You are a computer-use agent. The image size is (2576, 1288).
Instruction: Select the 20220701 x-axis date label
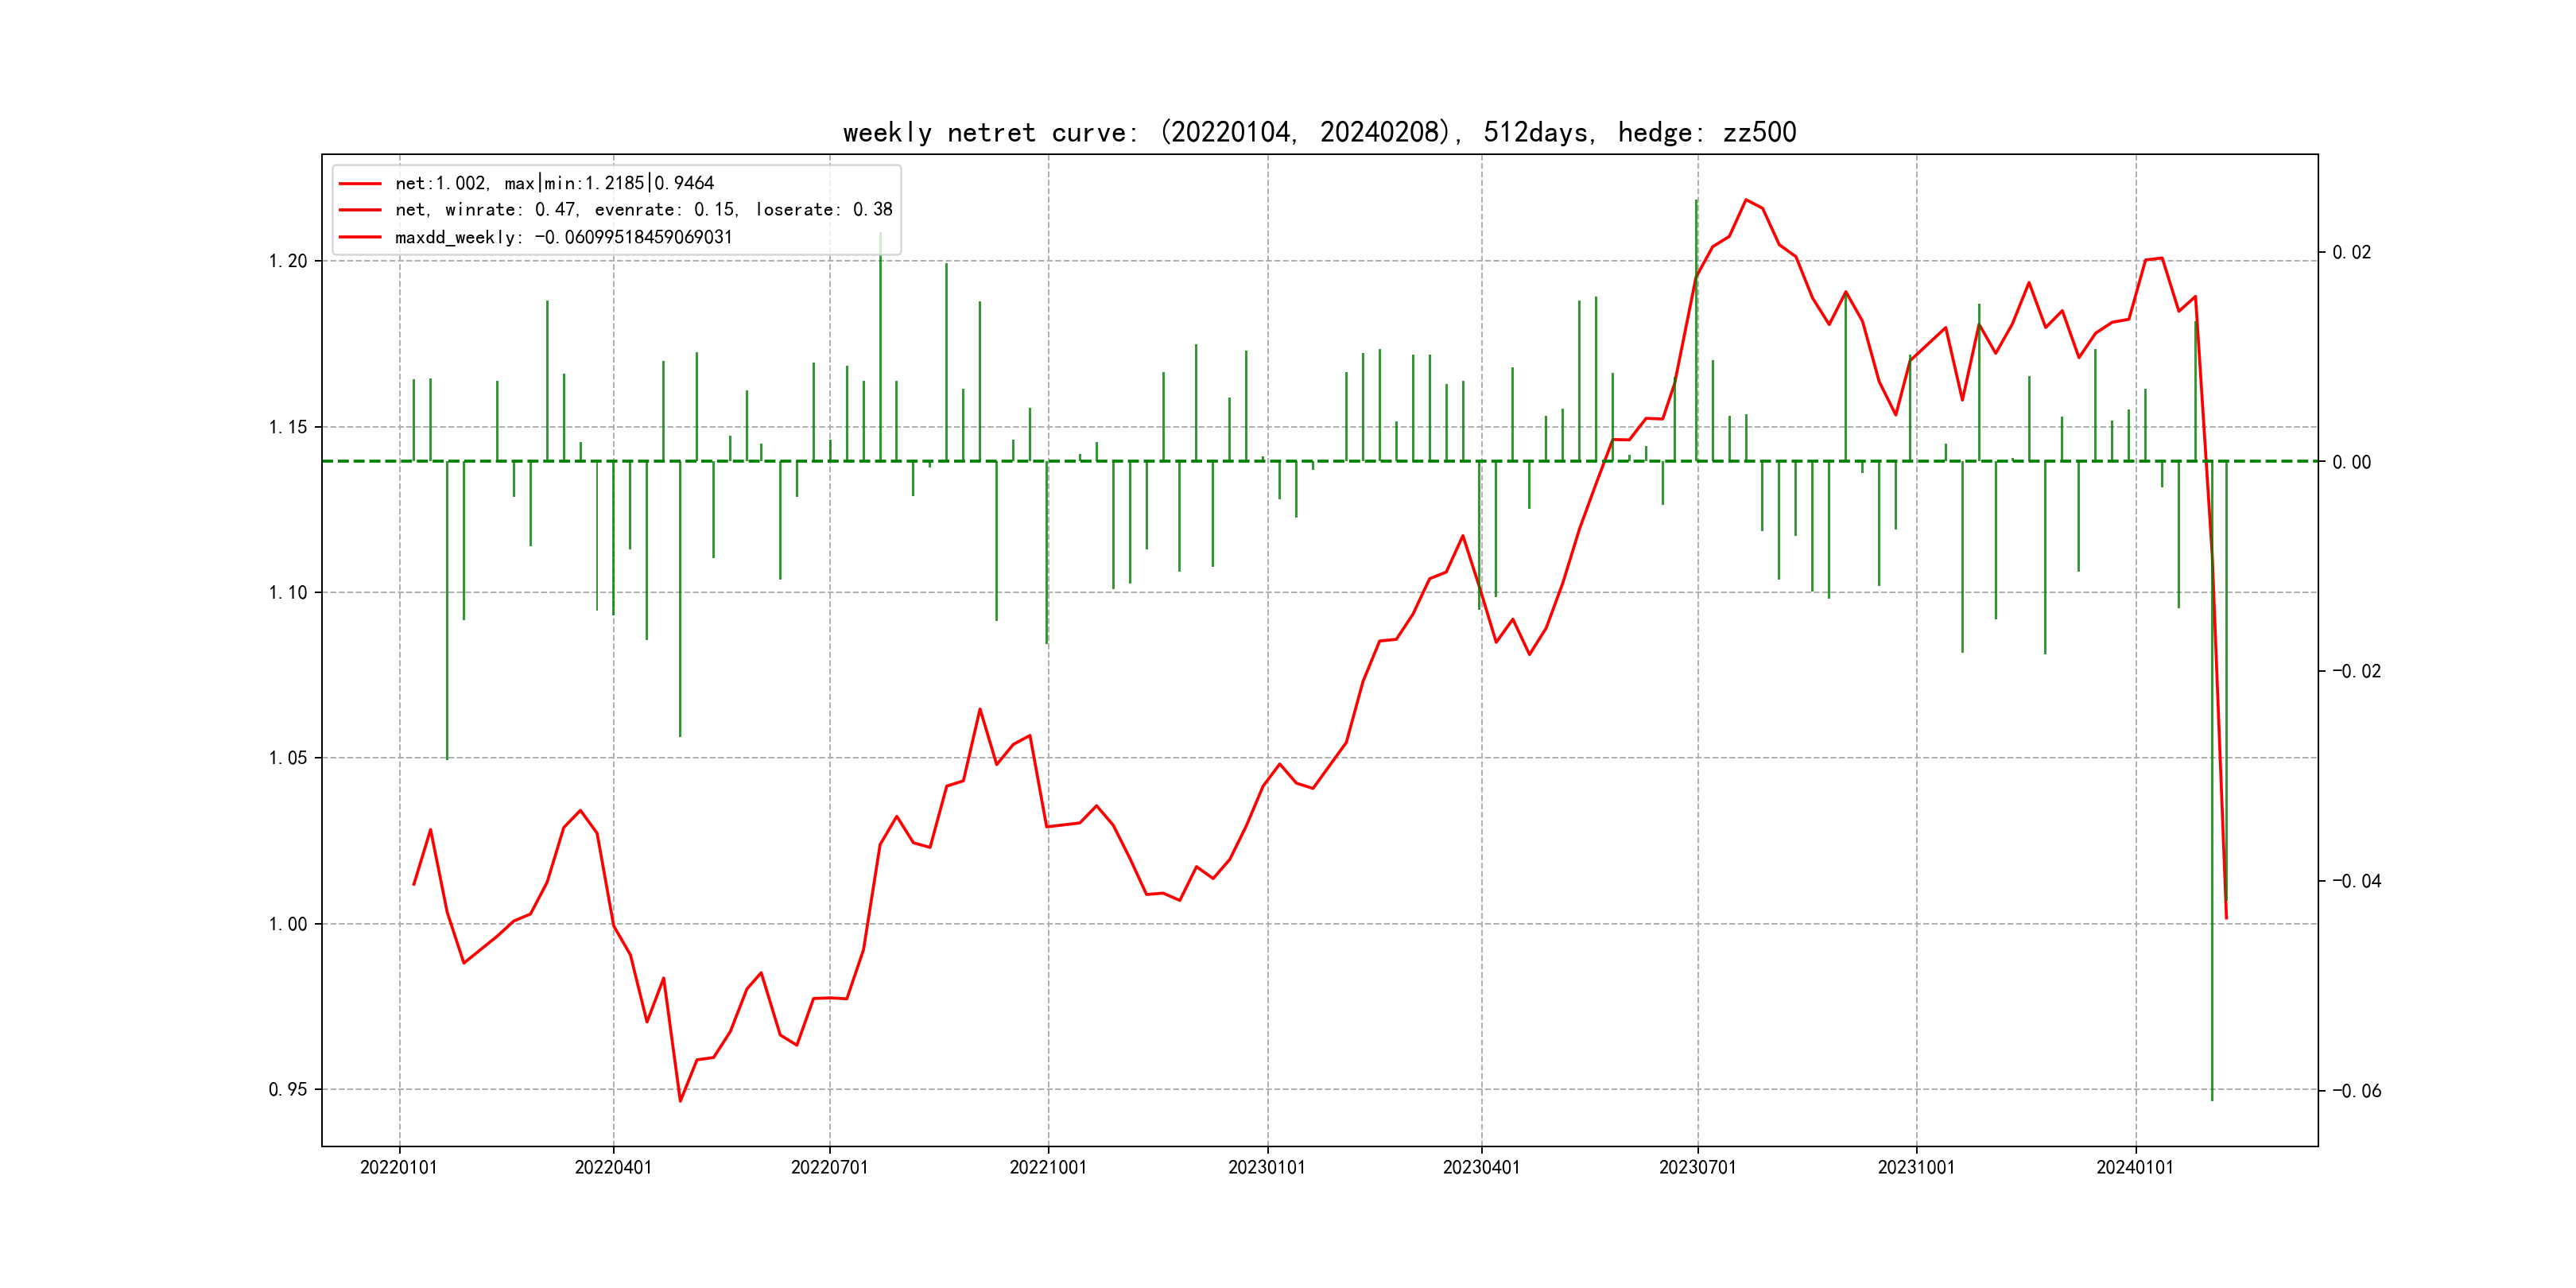tap(829, 1168)
